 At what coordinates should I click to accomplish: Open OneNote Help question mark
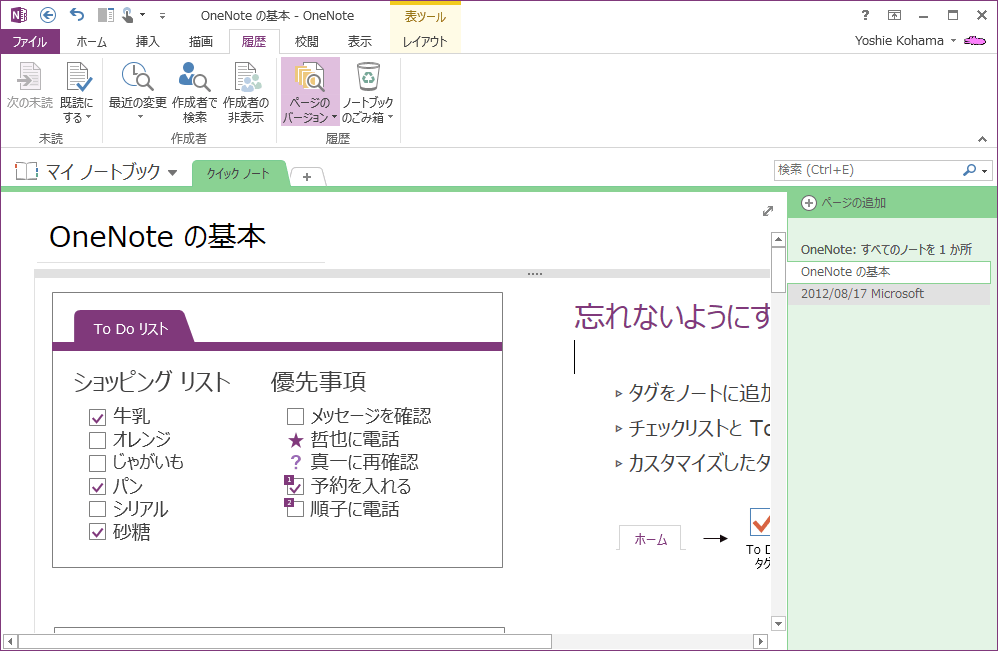click(865, 15)
